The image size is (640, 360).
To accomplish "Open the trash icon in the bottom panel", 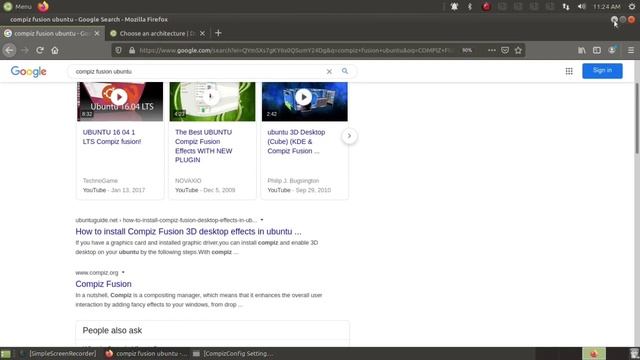I will 633,353.
